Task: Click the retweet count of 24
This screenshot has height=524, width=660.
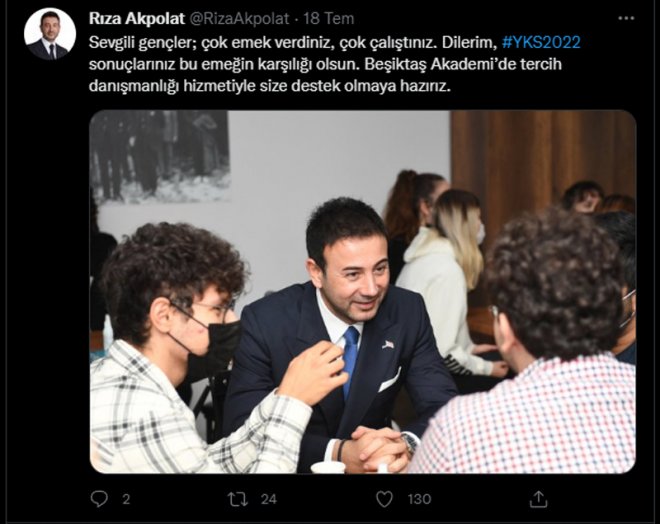Action: point(269,499)
